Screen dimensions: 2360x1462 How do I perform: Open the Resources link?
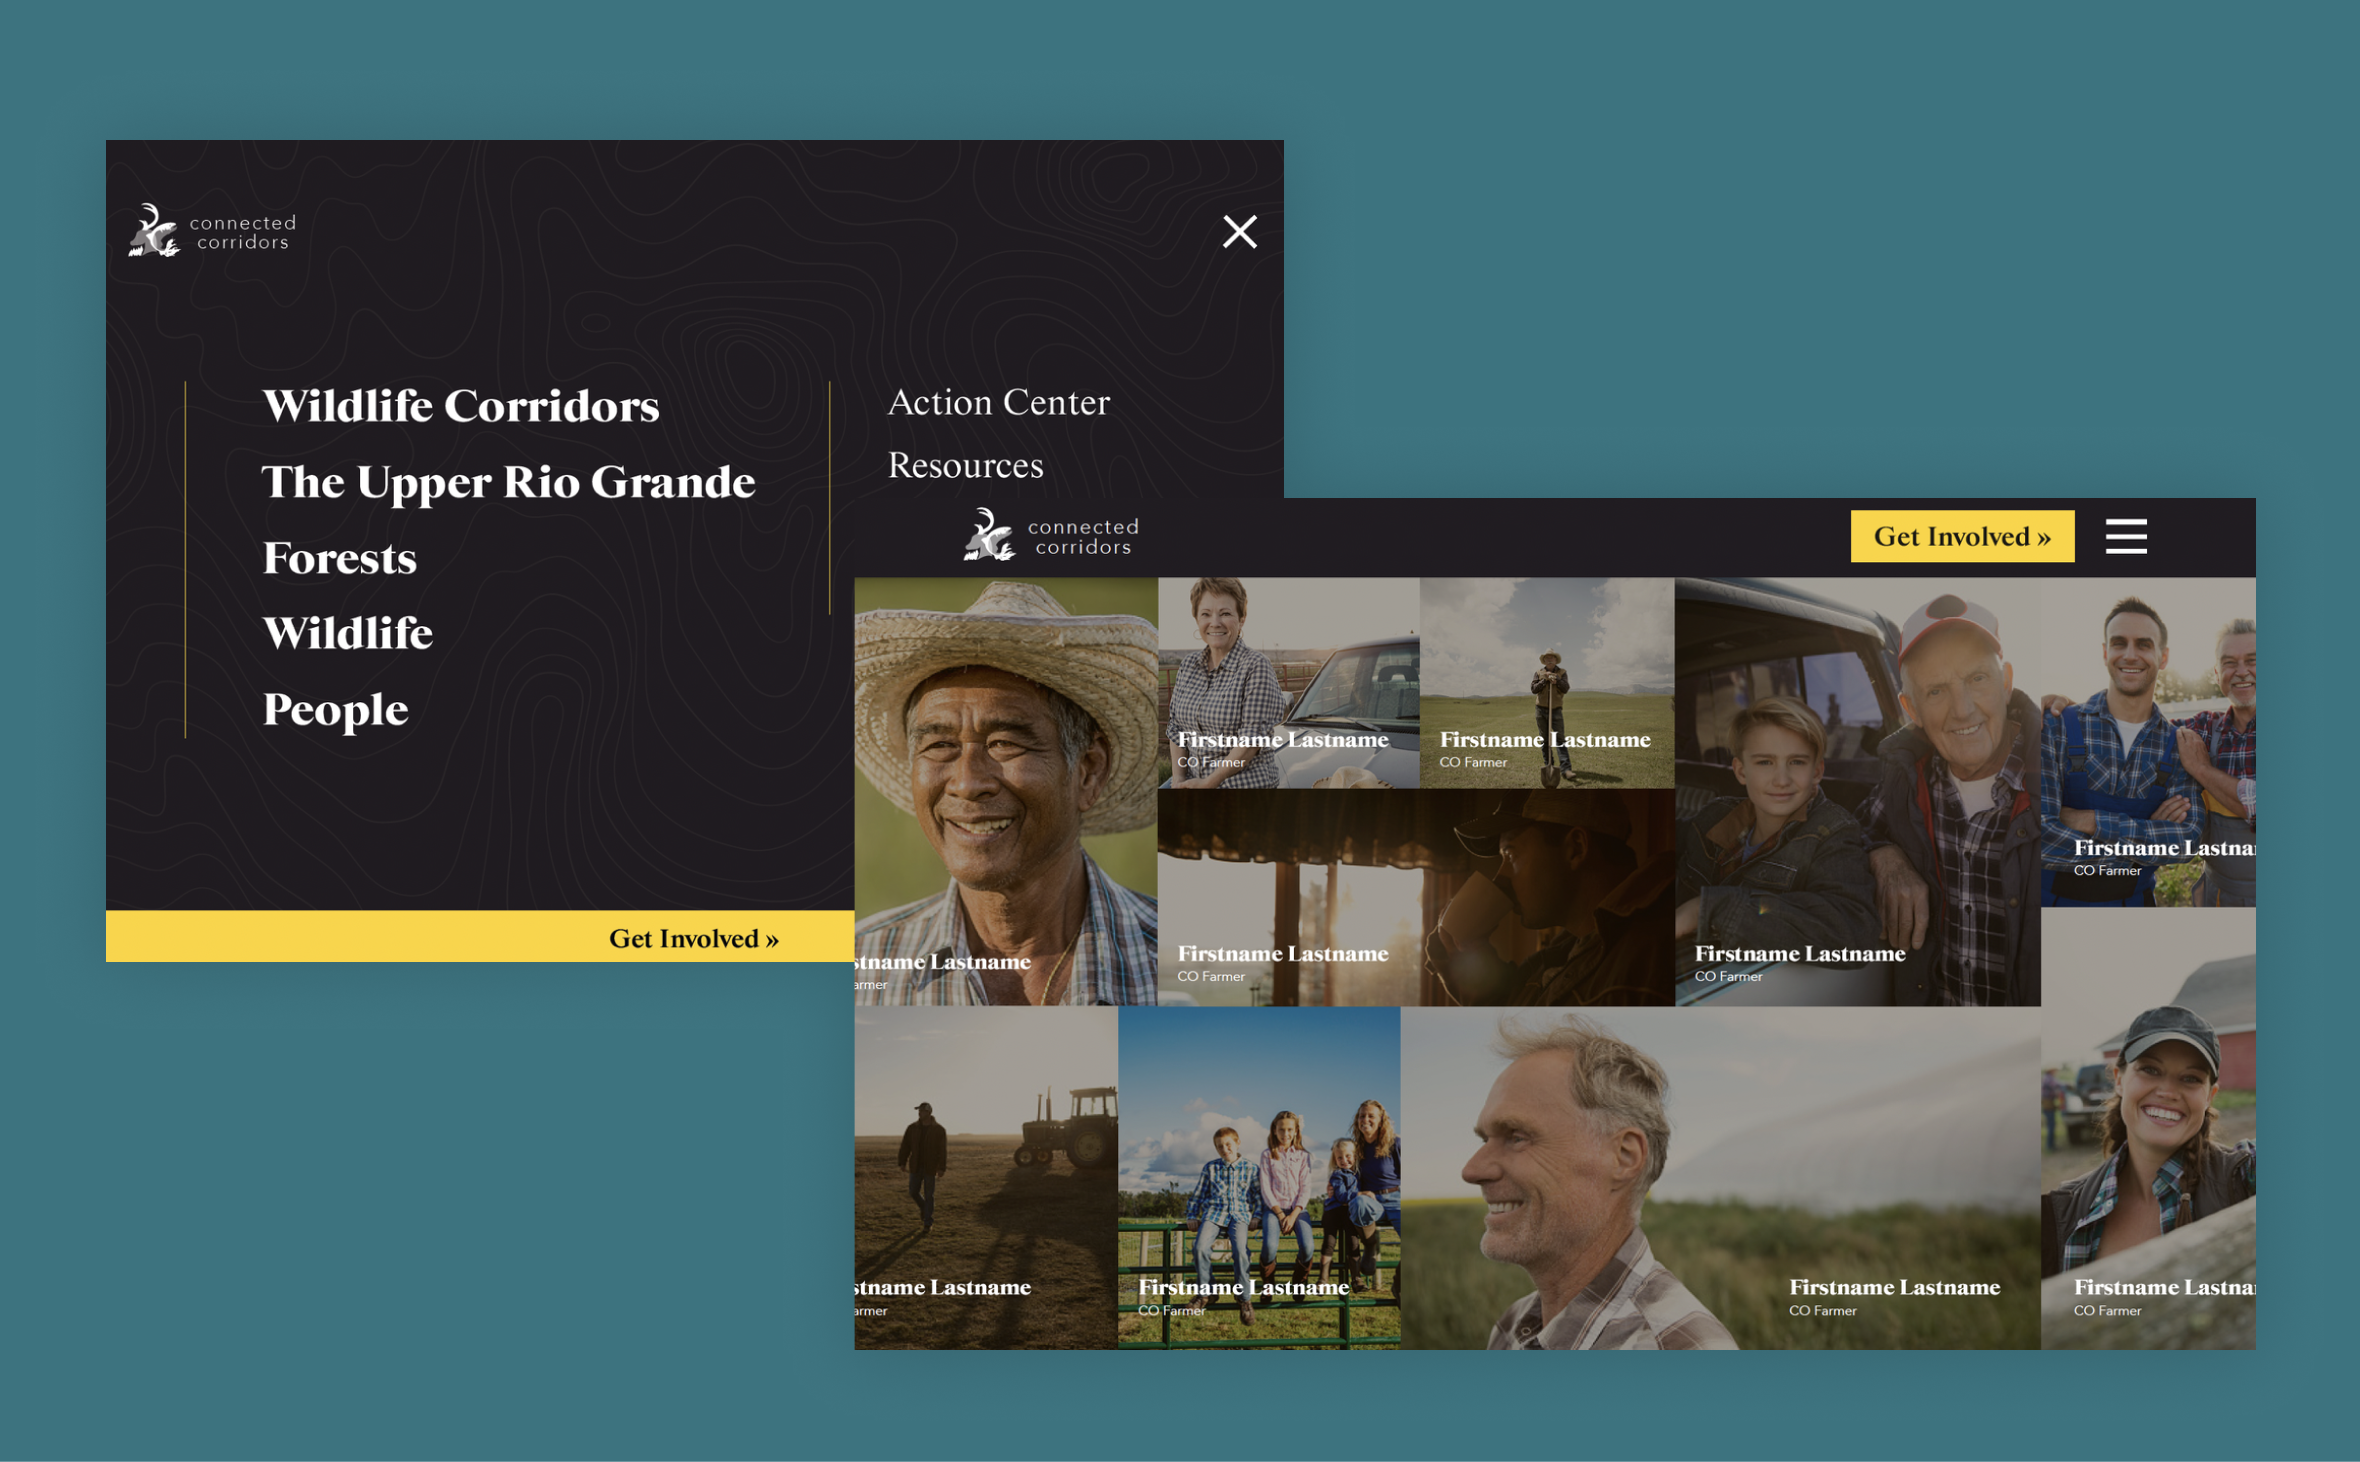(965, 465)
